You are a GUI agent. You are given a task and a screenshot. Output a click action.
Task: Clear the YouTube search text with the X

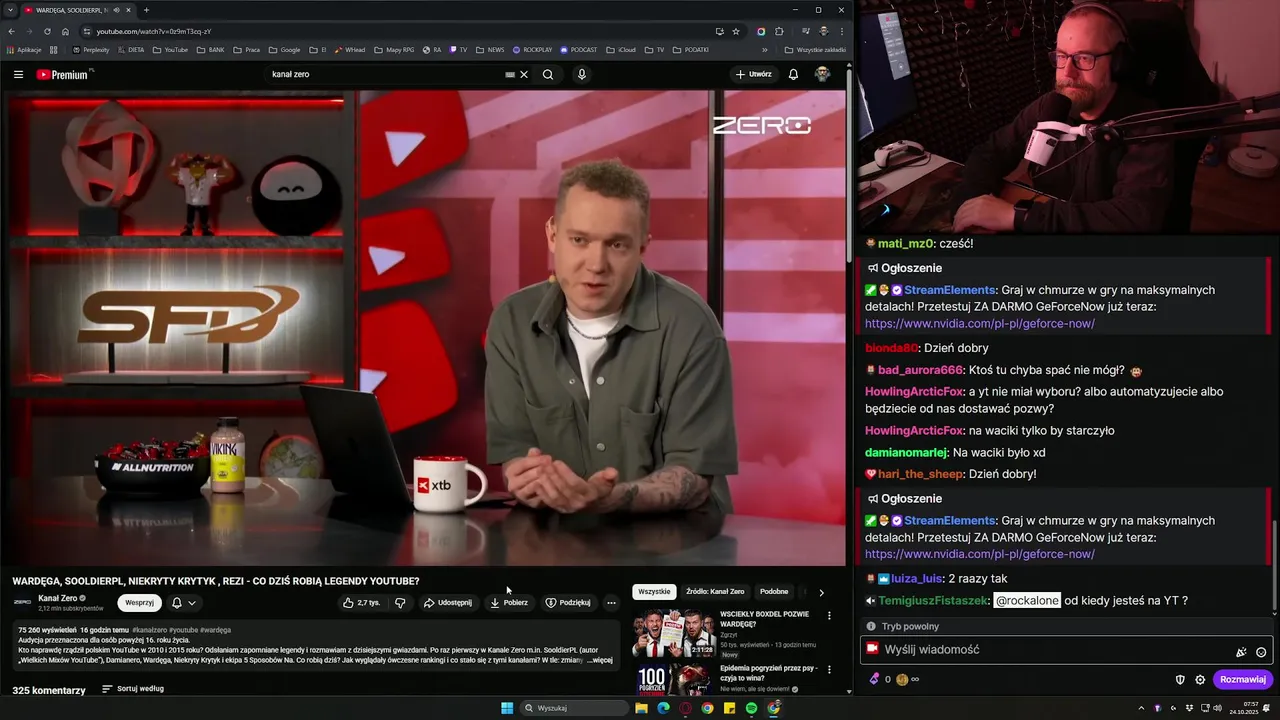[523, 74]
